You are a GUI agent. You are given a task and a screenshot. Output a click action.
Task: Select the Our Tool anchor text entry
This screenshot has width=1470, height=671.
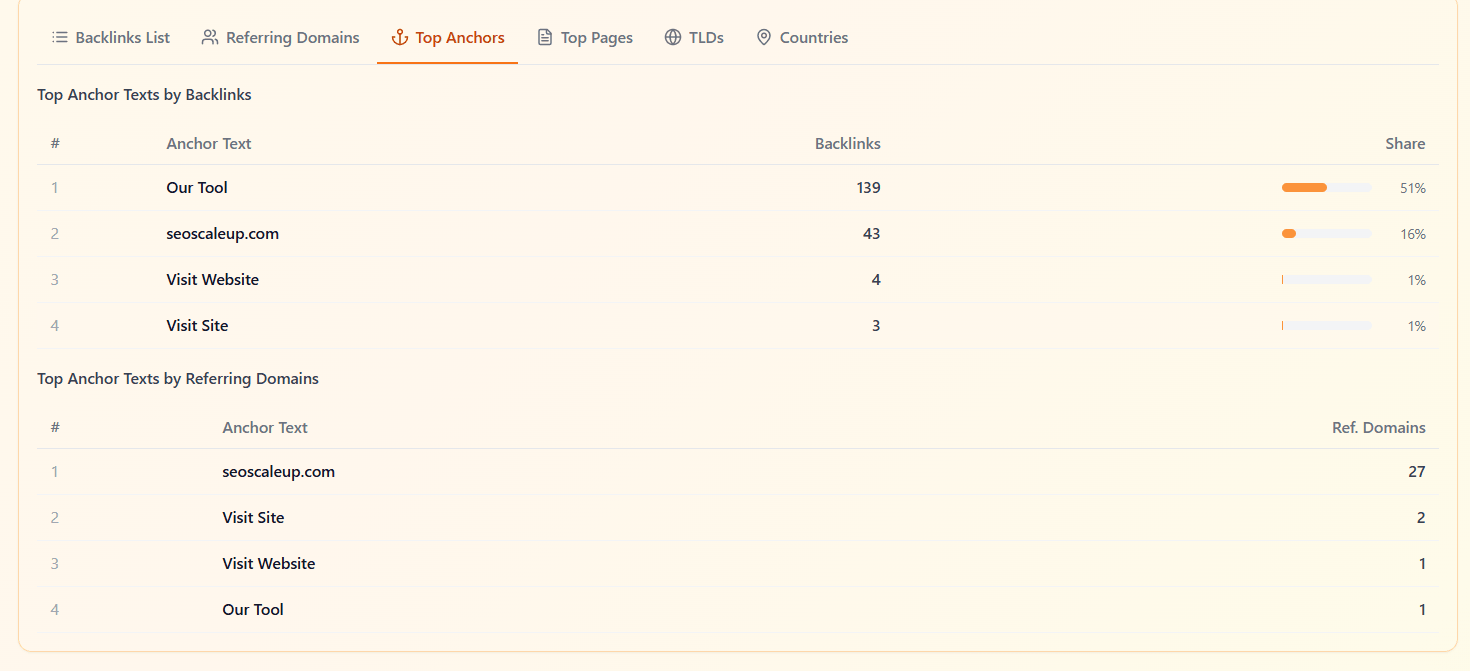(197, 187)
